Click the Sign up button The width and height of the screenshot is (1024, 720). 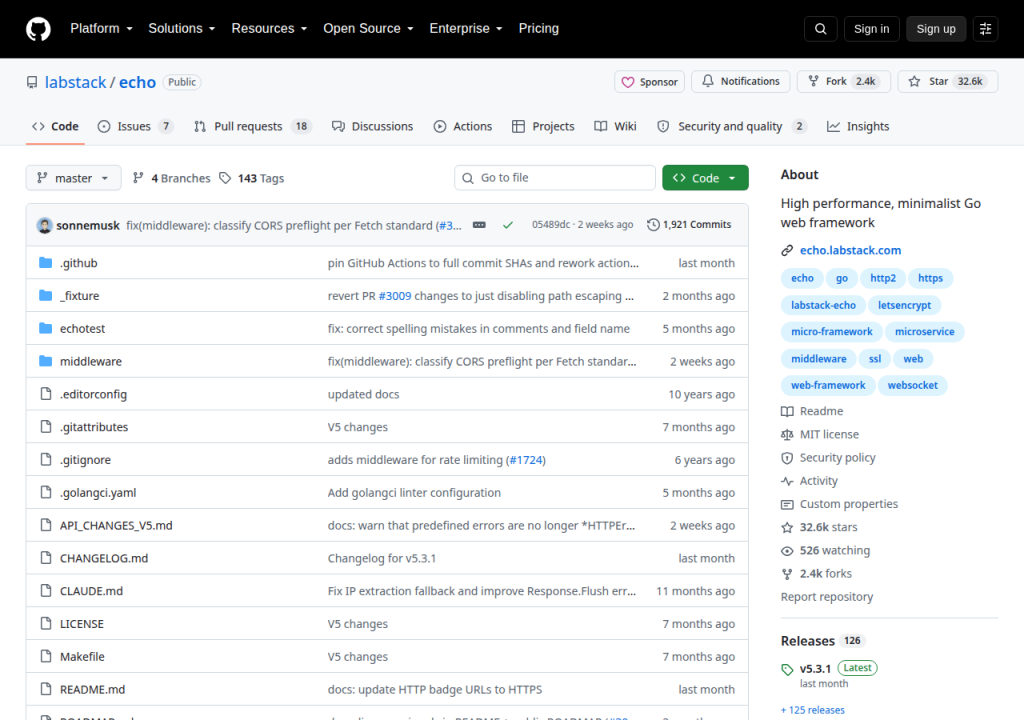tap(935, 29)
